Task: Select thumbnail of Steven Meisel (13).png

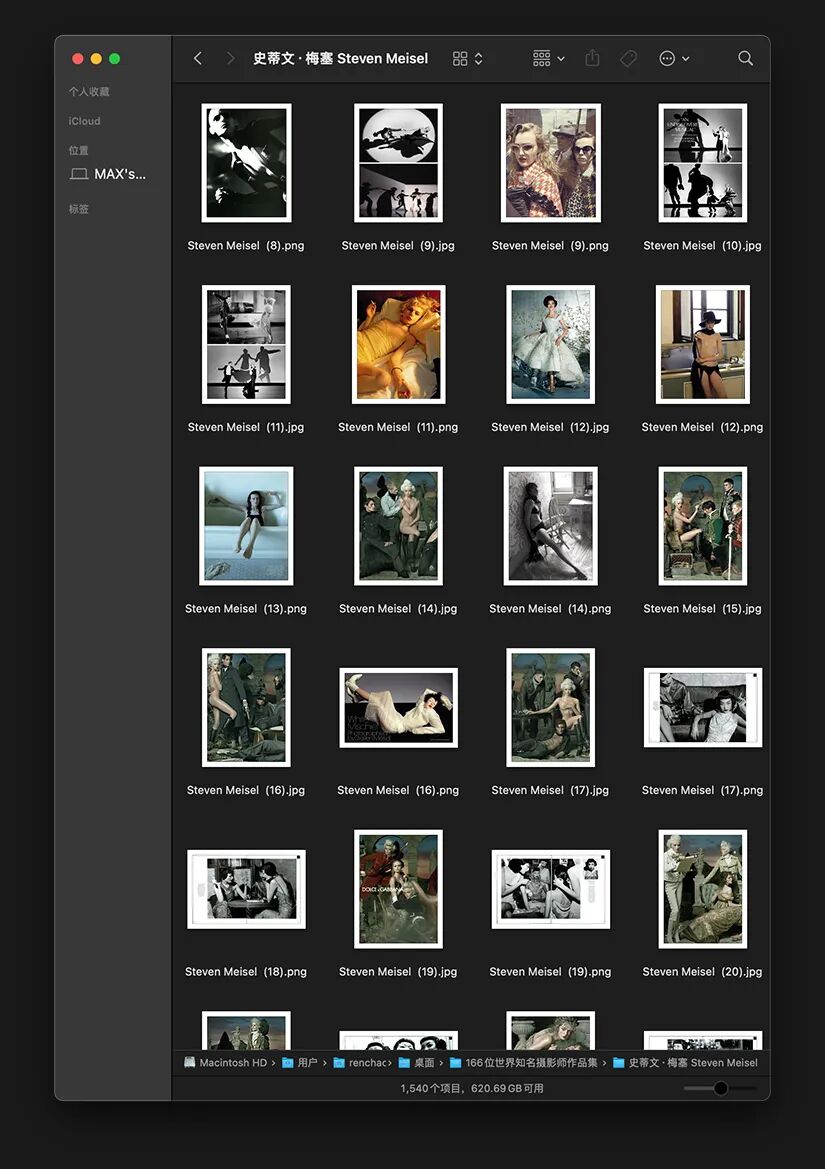Action: tap(246, 526)
